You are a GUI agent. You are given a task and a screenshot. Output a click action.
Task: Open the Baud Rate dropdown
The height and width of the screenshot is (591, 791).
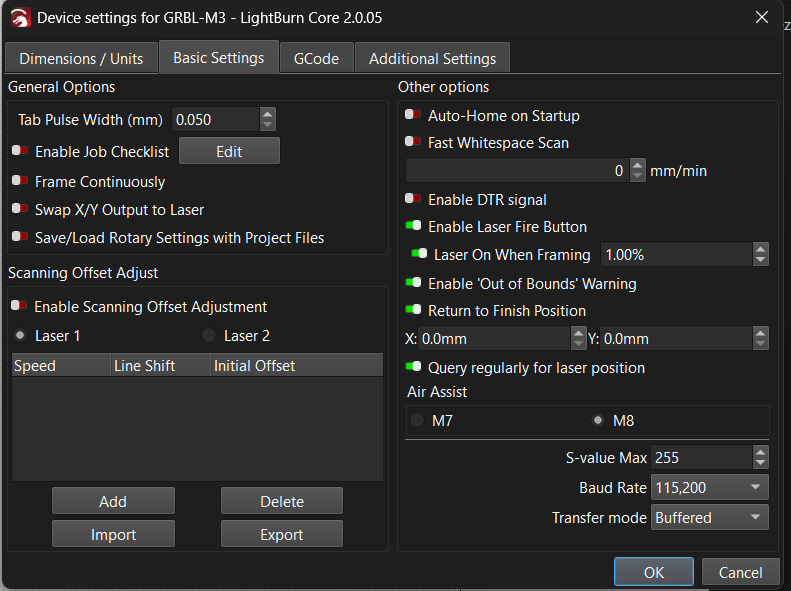[709, 488]
